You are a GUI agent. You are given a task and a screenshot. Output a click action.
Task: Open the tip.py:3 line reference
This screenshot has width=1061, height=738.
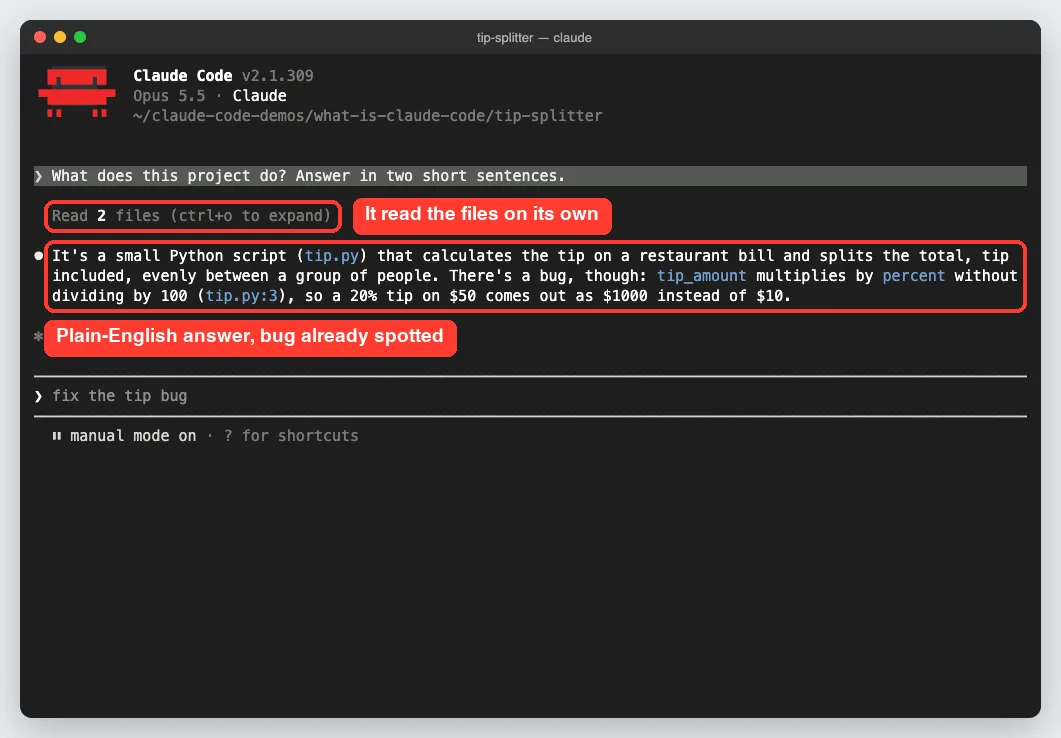point(242,296)
